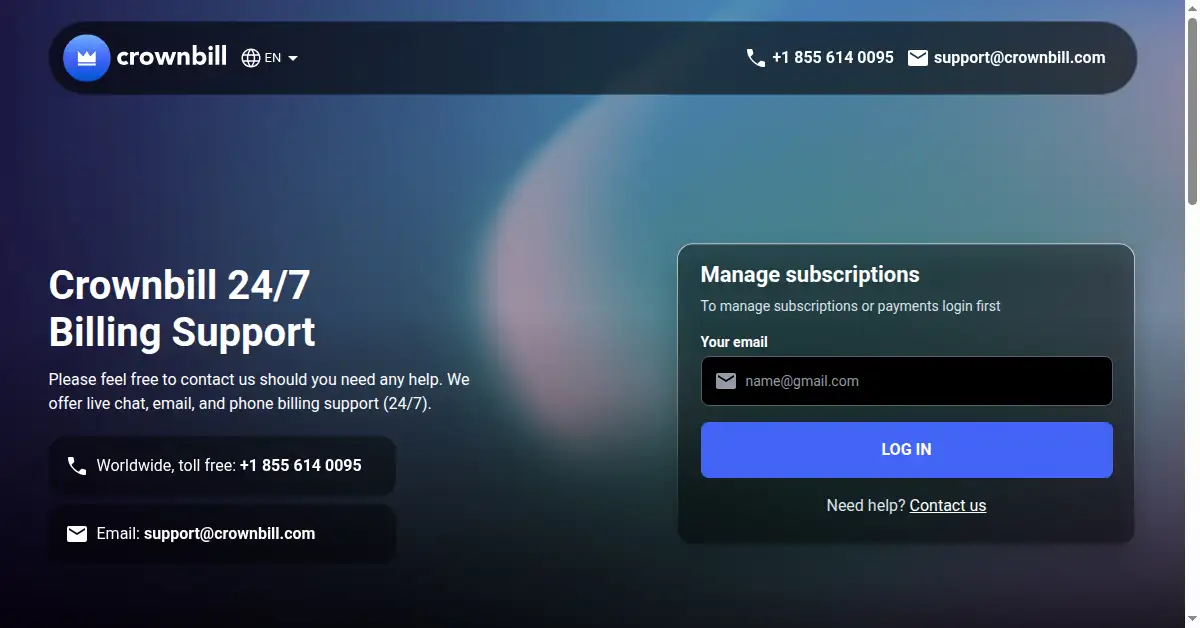
Task: Open the Contact us link
Action: point(948,506)
